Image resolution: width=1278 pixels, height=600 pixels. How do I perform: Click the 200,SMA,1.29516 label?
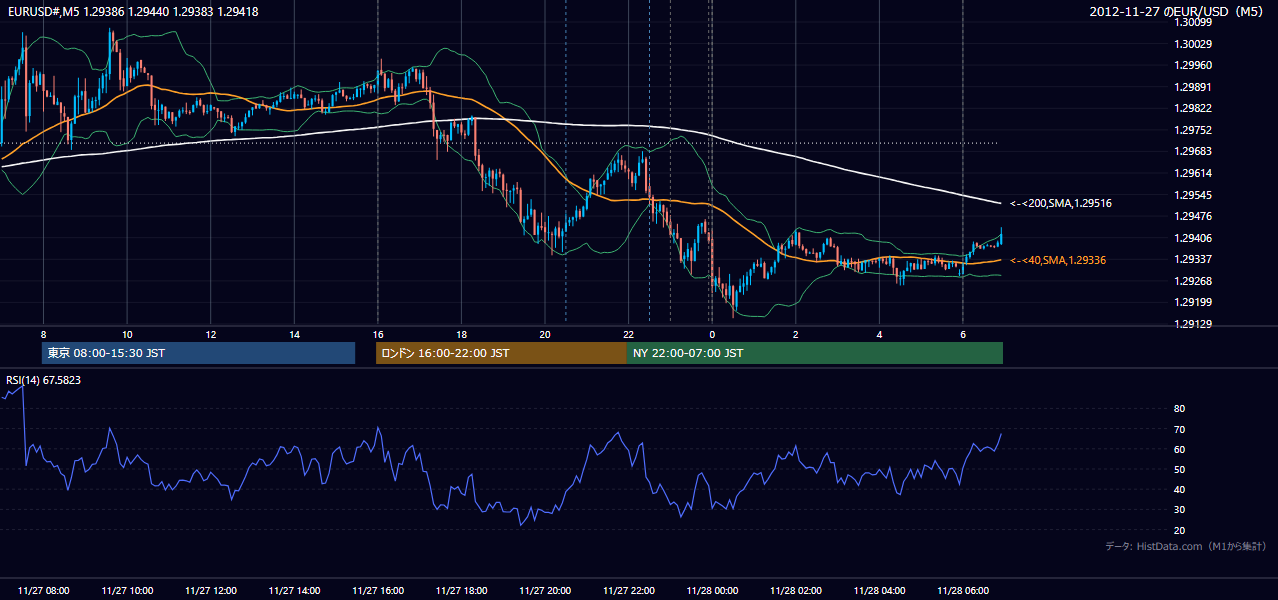click(x=1061, y=203)
